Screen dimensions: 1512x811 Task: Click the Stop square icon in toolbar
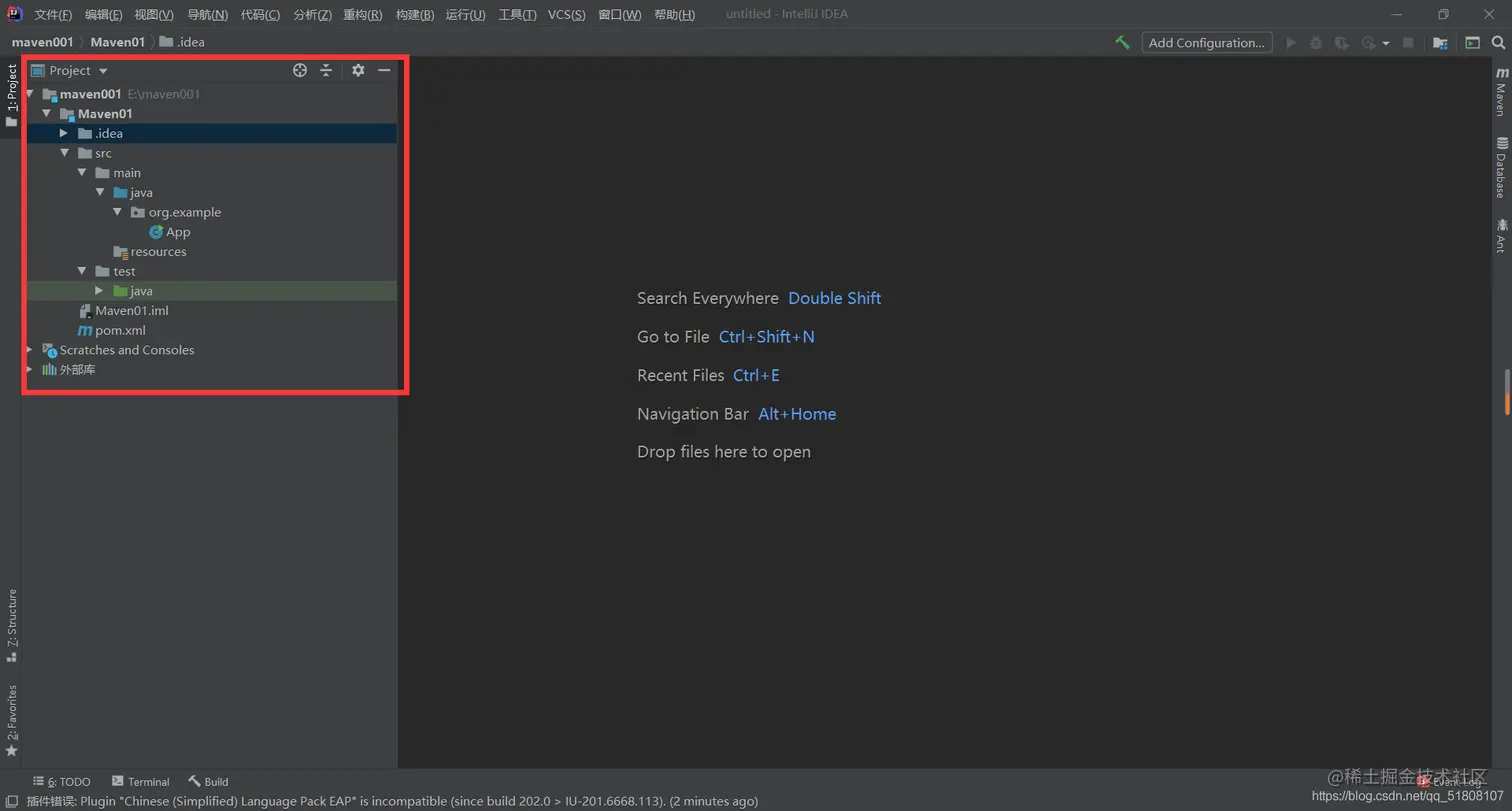pyautogui.click(x=1408, y=43)
